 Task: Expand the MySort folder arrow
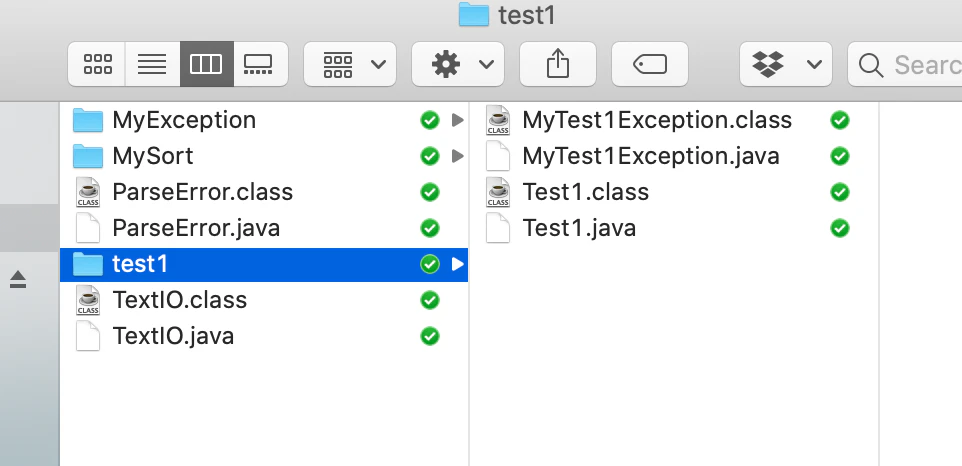click(458, 157)
